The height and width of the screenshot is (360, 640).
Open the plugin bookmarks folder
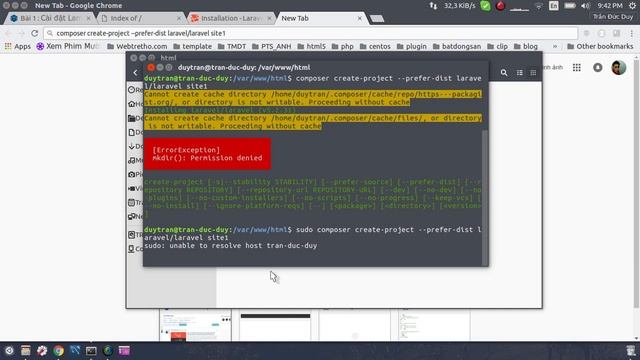click(411, 47)
